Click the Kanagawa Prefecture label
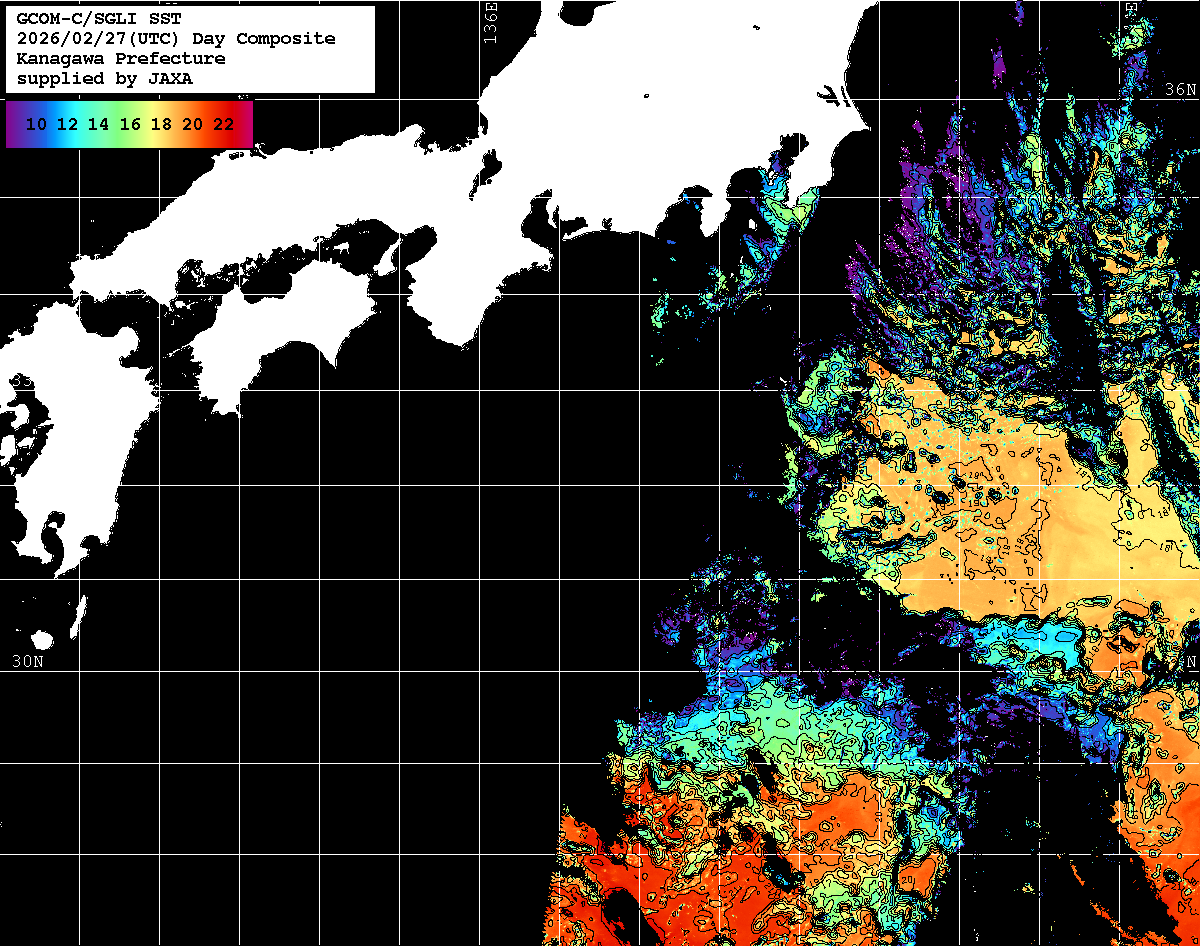The image size is (1200, 946). [120, 59]
